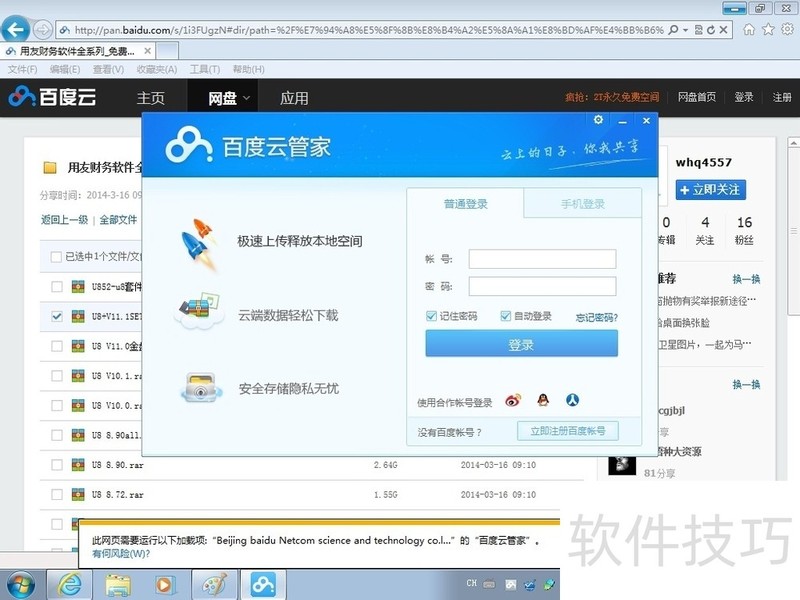Uncheck the U8+V11.1 file checkbox
The image size is (800, 600).
[x=56, y=317]
